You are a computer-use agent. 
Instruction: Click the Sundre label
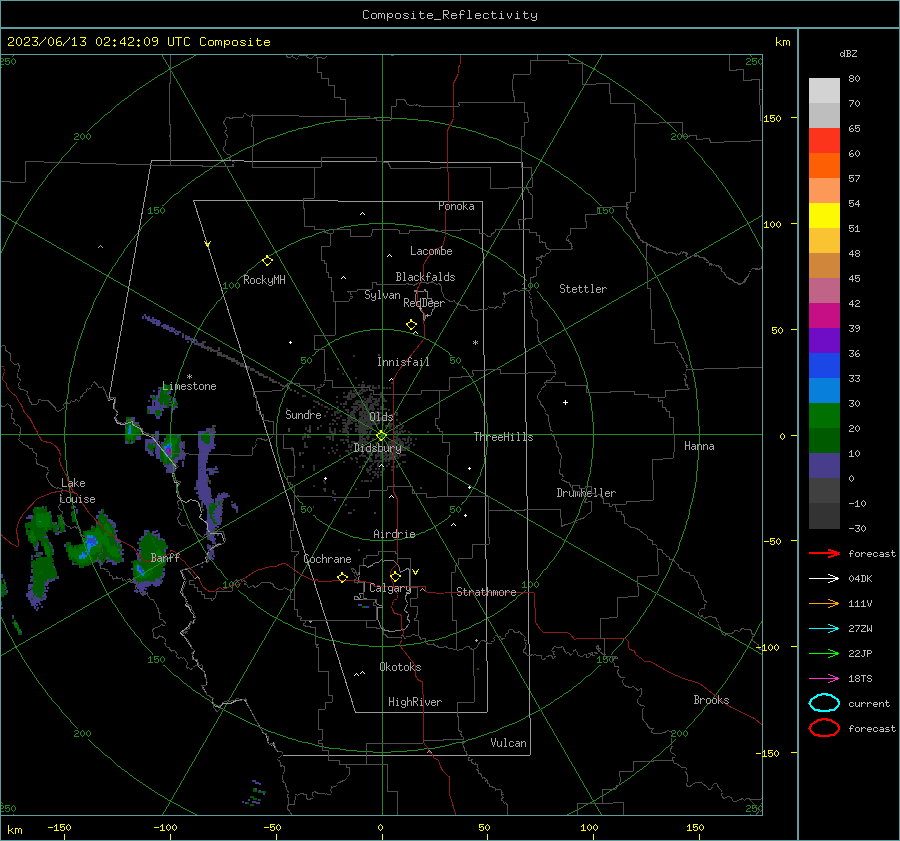(x=304, y=414)
